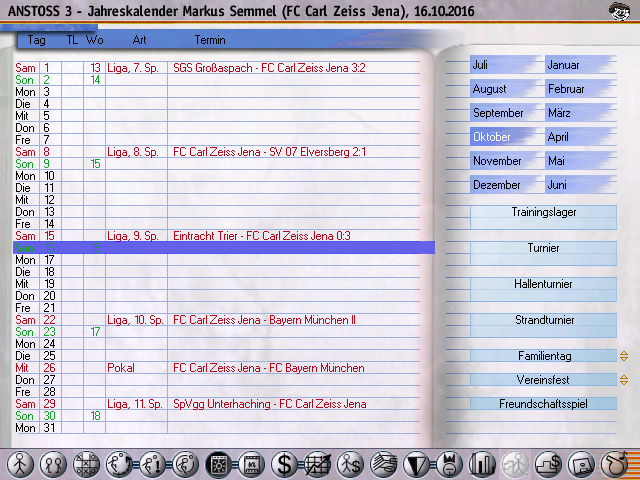Screen dimensions: 640x480
Task: Click the running player inside circle icon
Action: [x=186, y=464]
